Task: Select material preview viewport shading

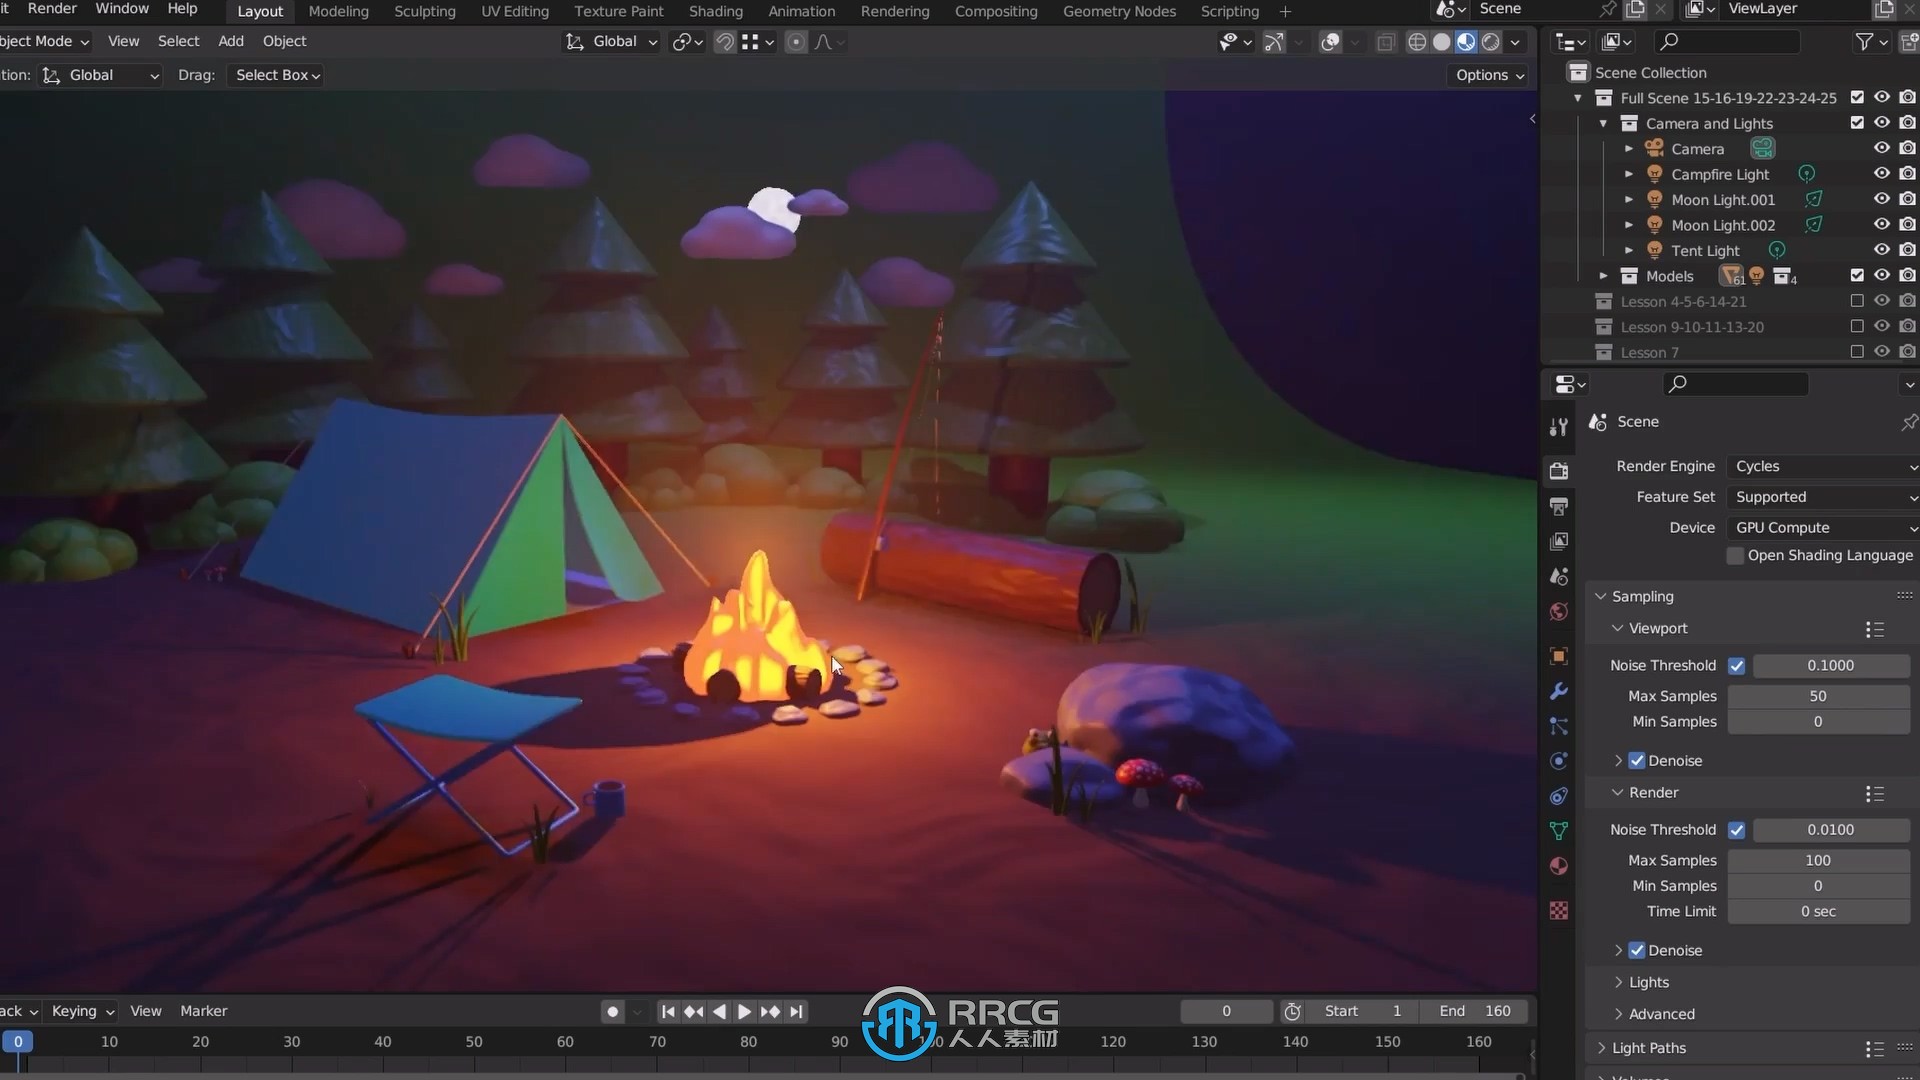Action: (x=1466, y=42)
